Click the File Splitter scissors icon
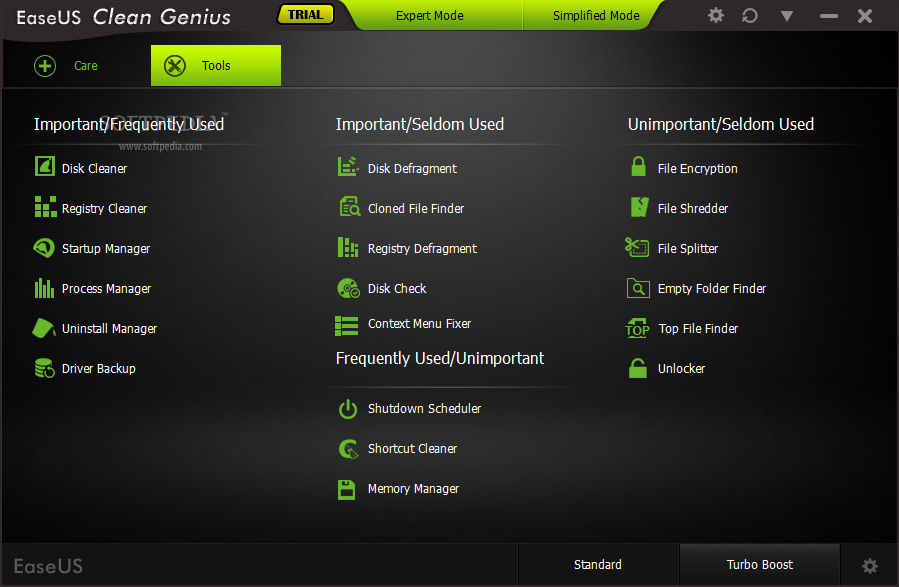The height and width of the screenshot is (587, 899). pos(637,247)
